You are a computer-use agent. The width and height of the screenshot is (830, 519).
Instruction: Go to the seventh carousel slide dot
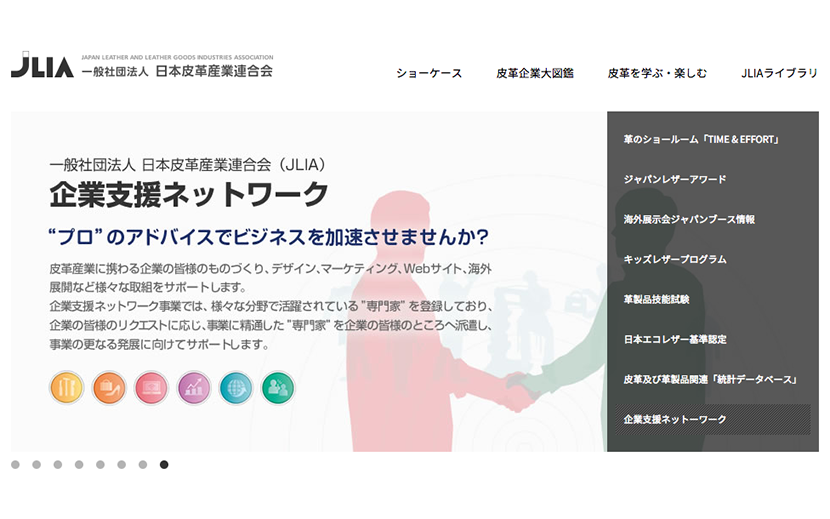click(x=142, y=464)
